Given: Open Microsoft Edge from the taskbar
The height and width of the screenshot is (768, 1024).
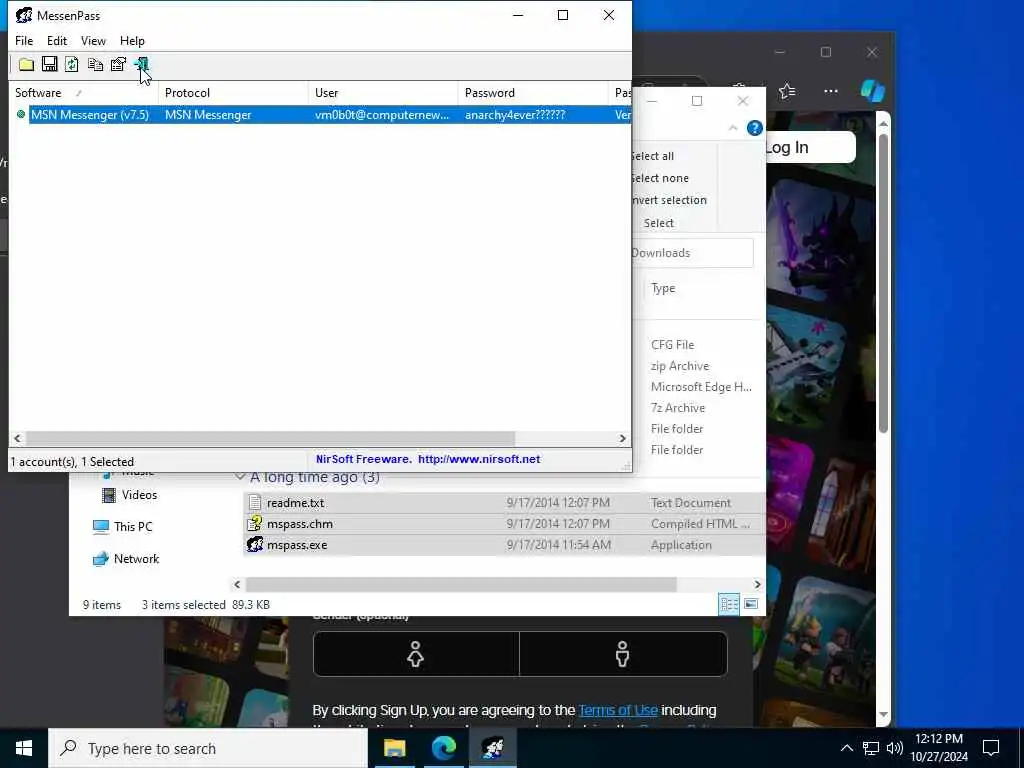Looking at the screenshot, I should point(444,748).
